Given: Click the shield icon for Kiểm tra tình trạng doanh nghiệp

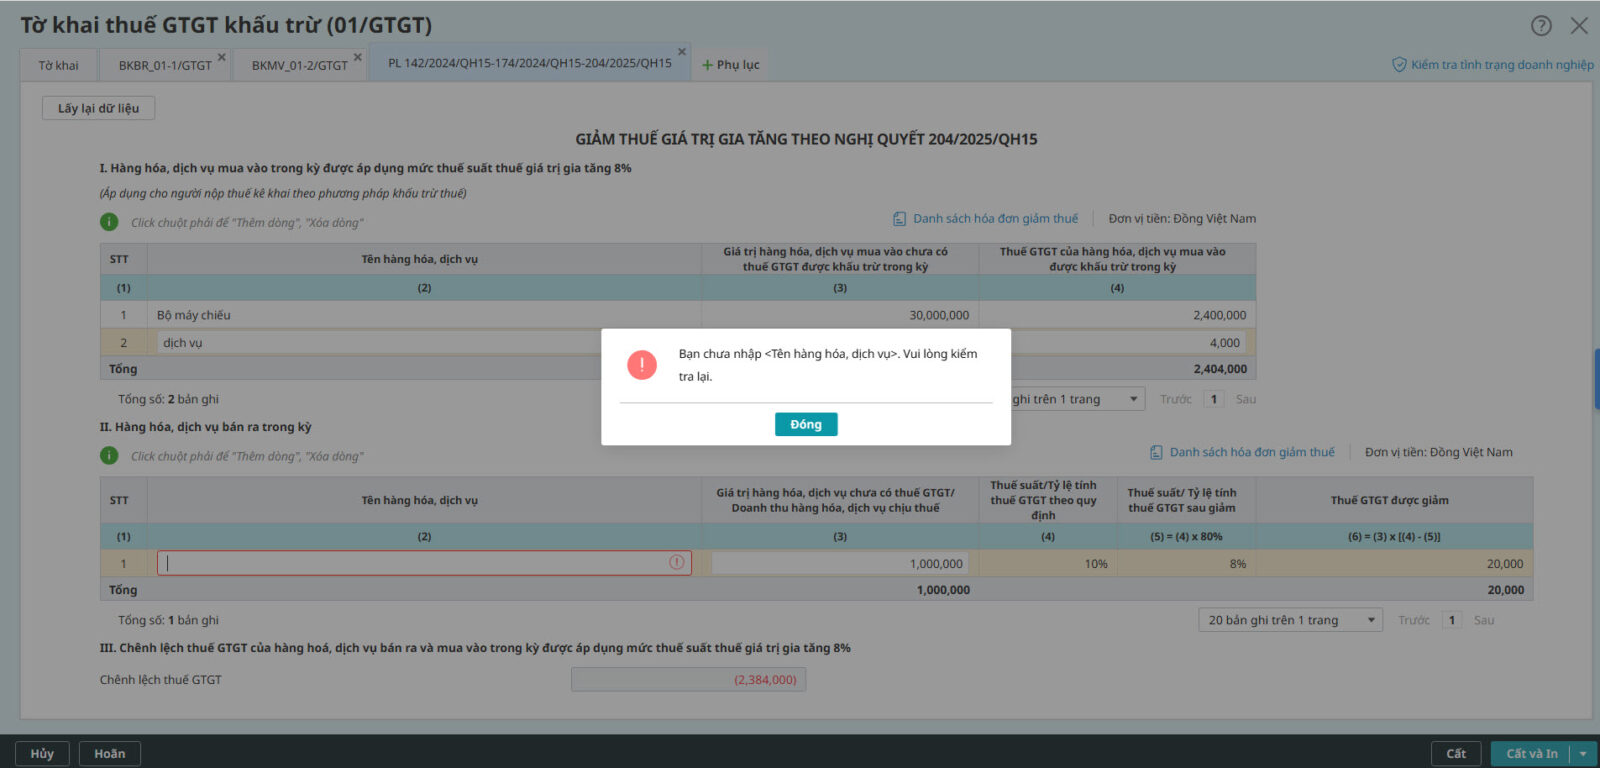Looking at the screenshot, I should (1399, 65).
